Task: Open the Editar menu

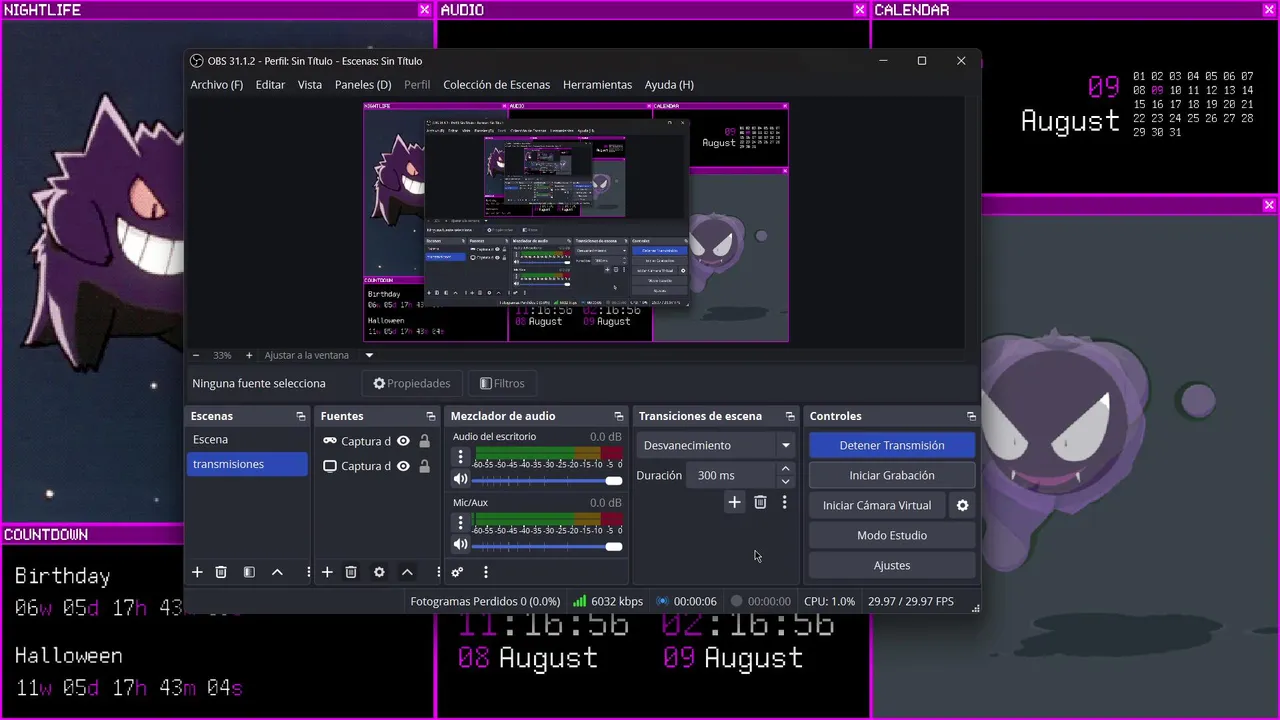Action: pyautogui.click(x=270, y=85)
